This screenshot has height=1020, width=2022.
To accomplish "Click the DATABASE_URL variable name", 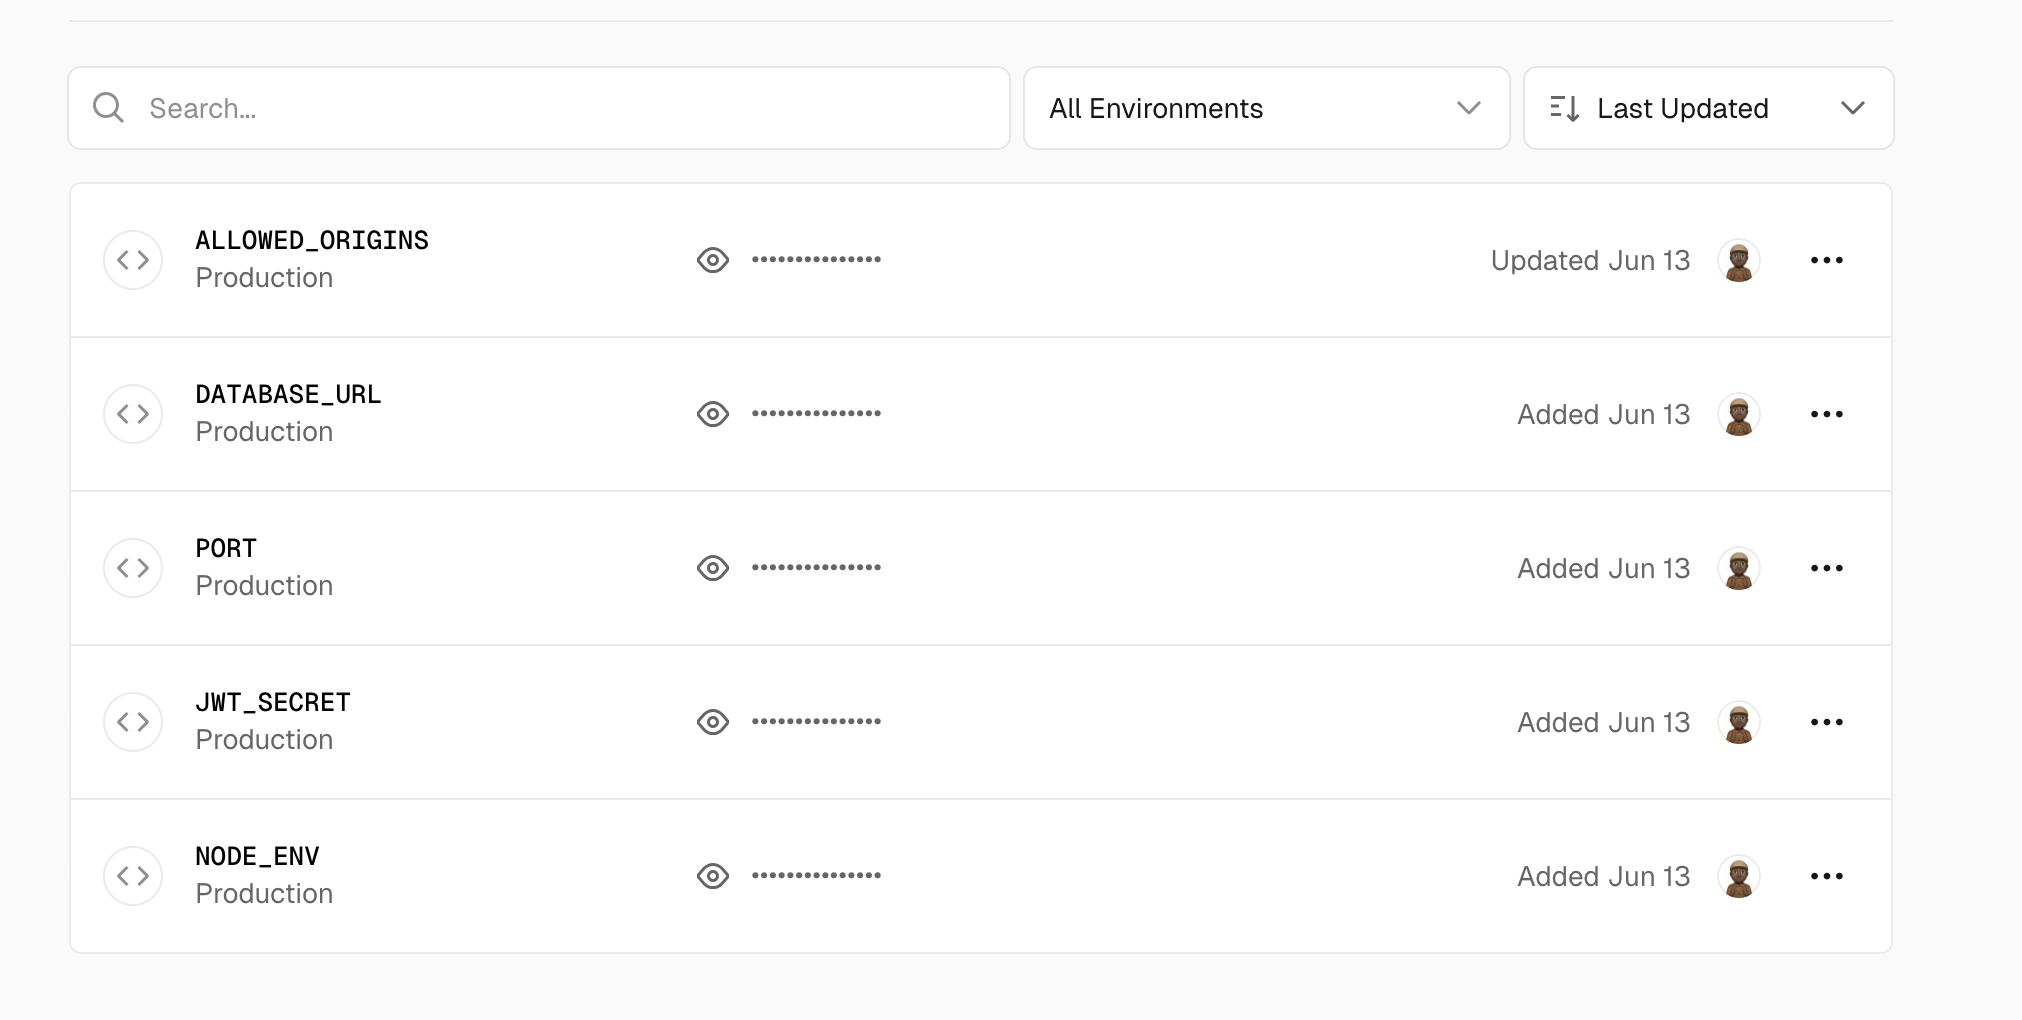I will (x=288, y=394).
